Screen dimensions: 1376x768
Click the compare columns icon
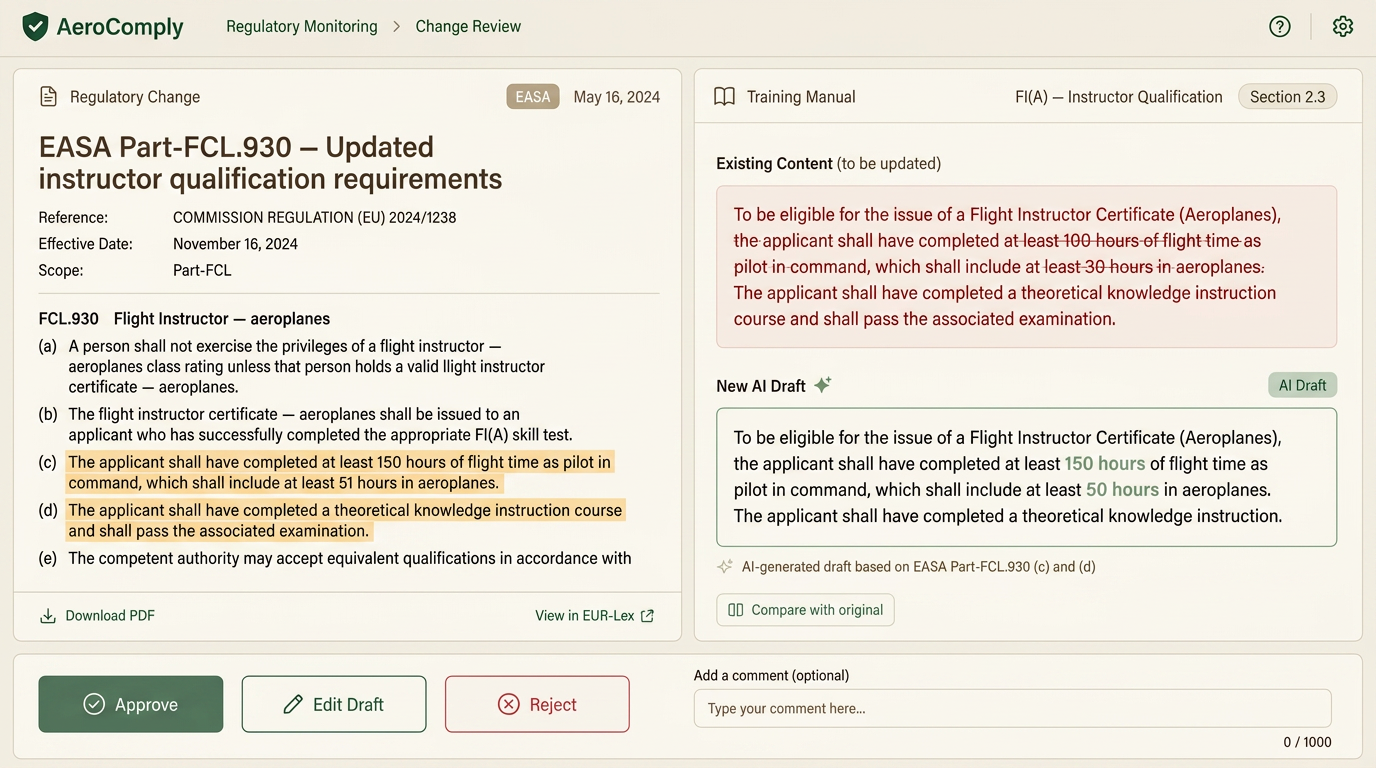point(736,610)
